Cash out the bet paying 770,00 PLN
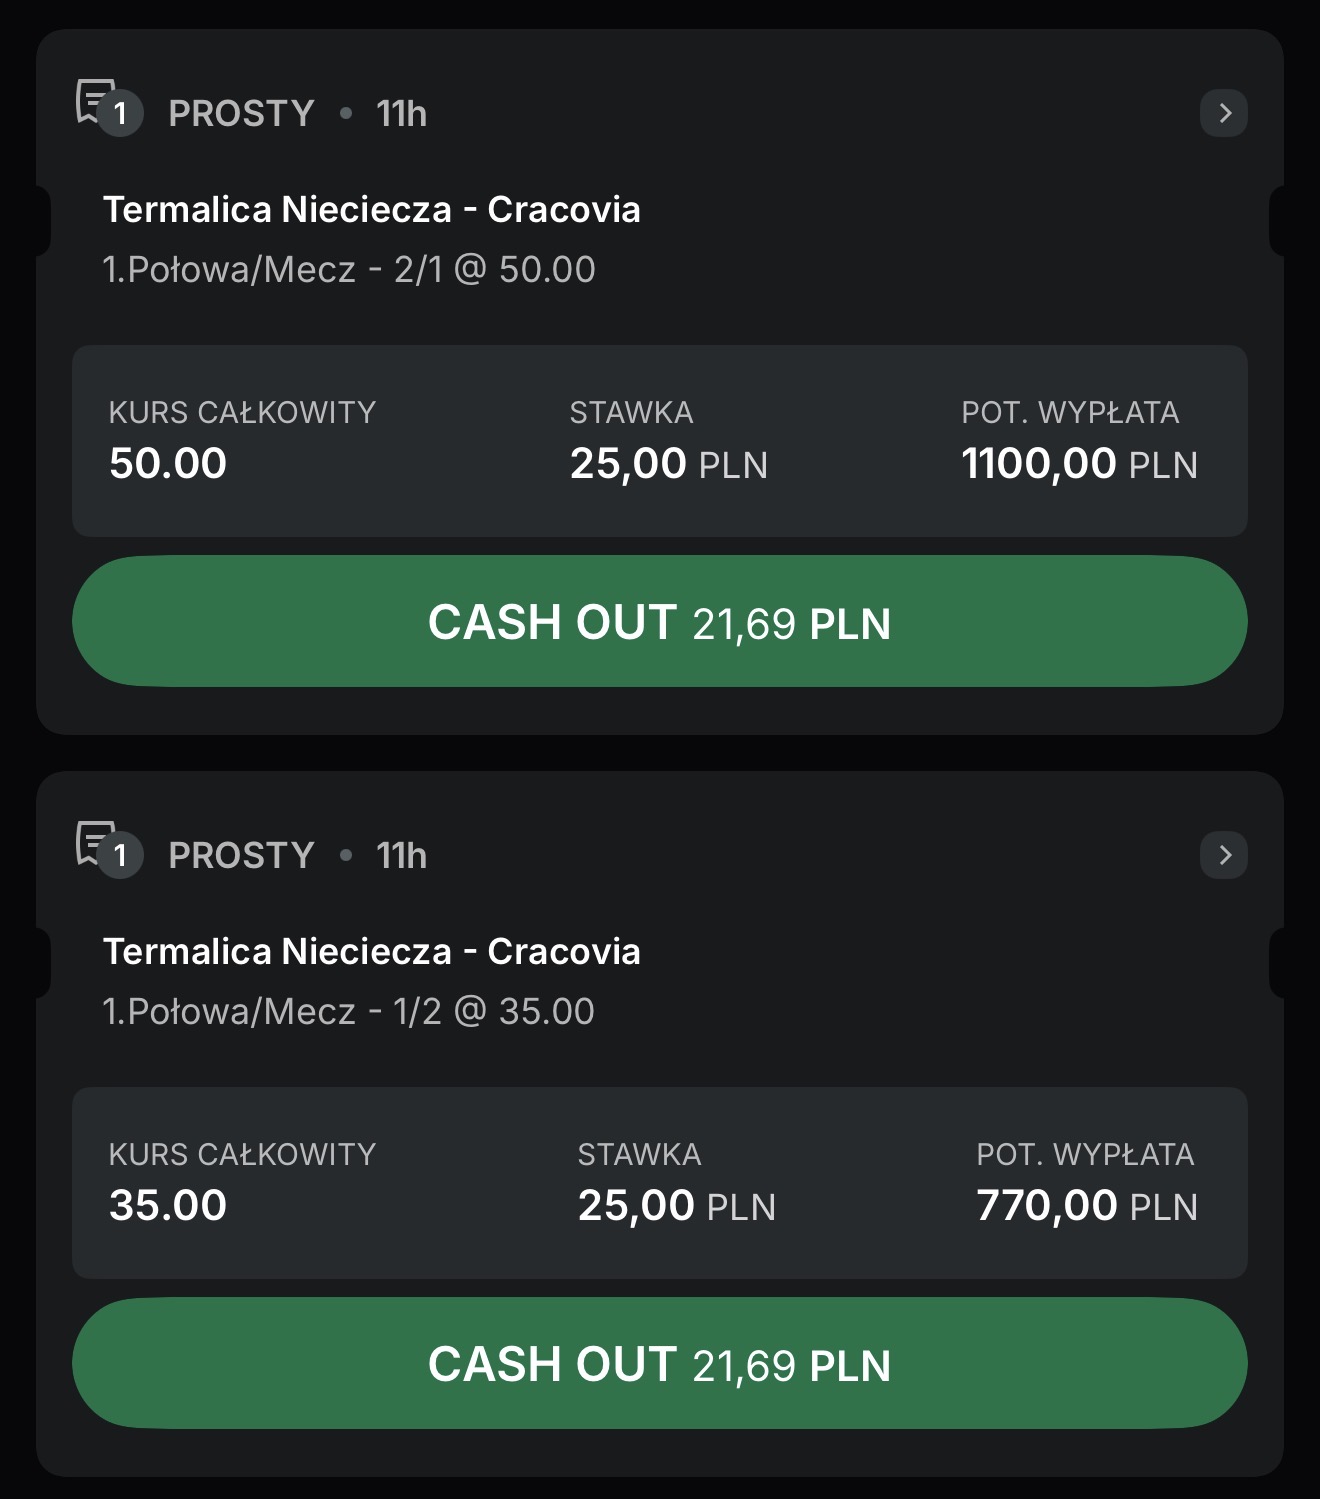Image resolution: width=1320 pixels, height=1499 pixels. (x=659, y=1363)
